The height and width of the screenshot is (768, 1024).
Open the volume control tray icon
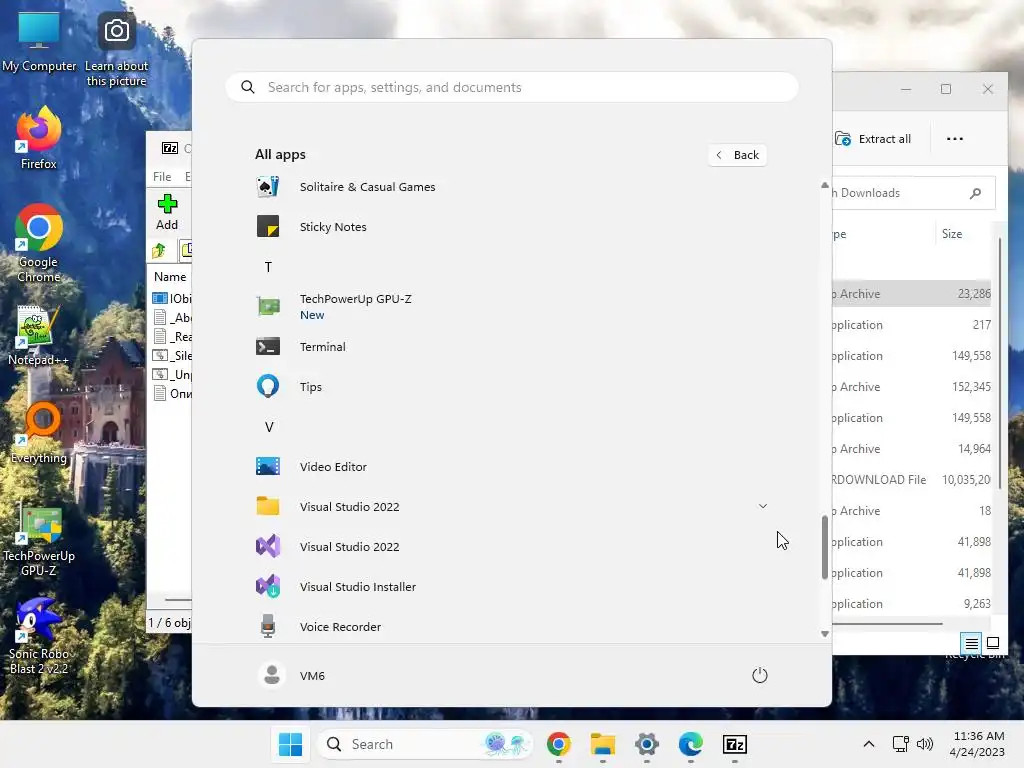[x=925, y=744]
